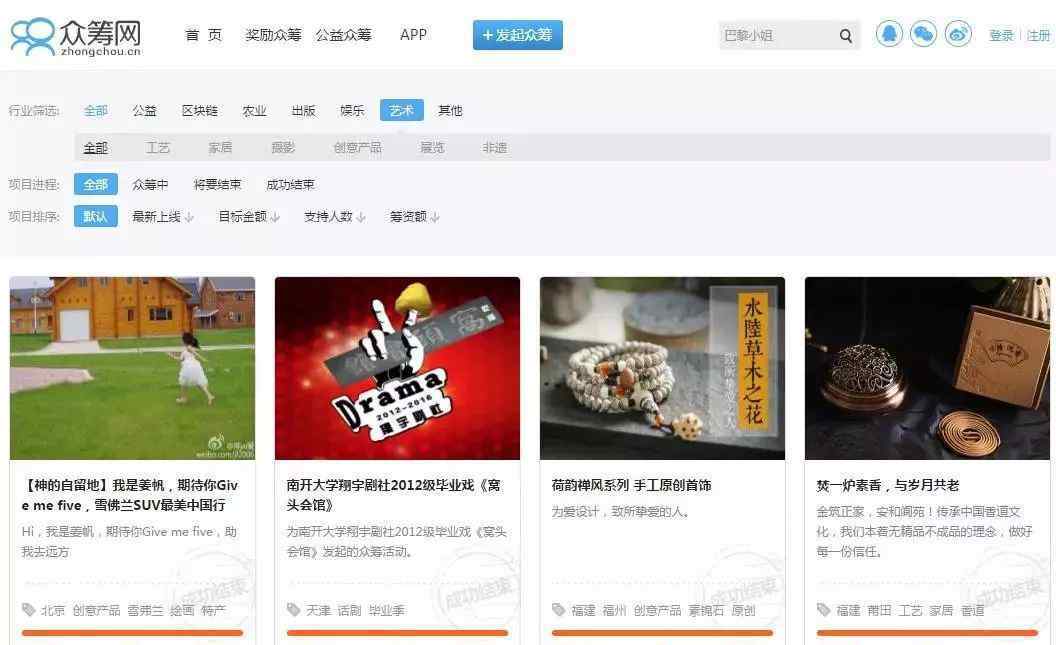Image resolution: width=1056 pixels, height=645 pixels.
Task: Click the search magnifier icon
Action: (x=846, y=36)
